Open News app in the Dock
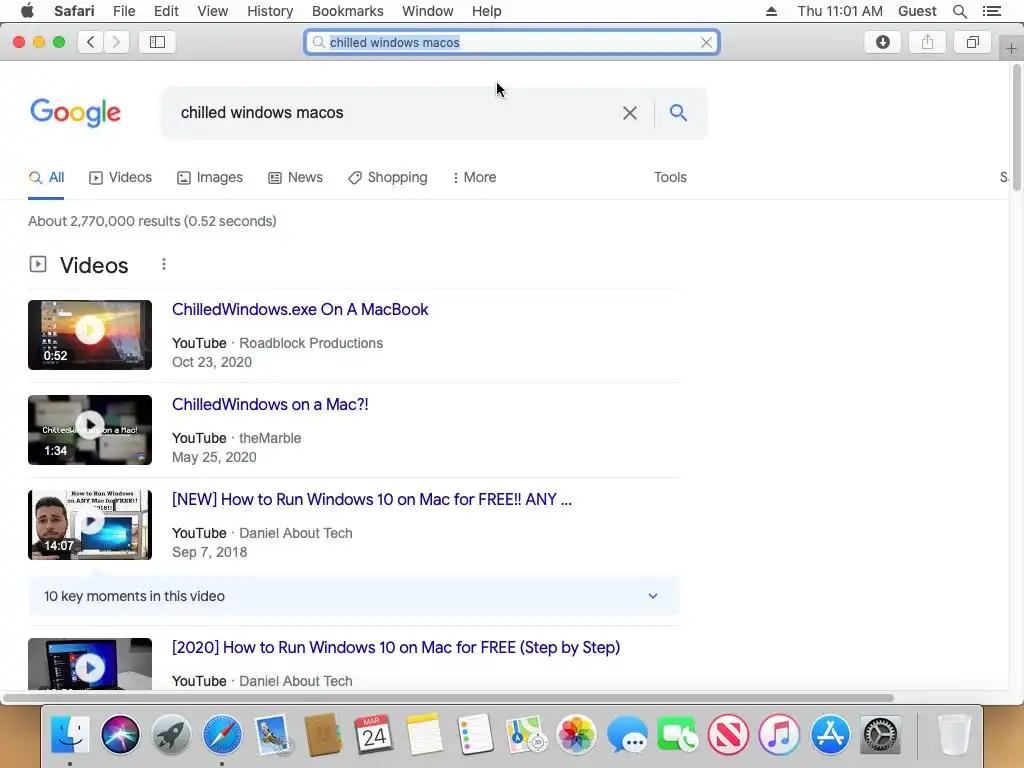The height and width of the screenshot is (768, 1024). click(x=728, y=735)
